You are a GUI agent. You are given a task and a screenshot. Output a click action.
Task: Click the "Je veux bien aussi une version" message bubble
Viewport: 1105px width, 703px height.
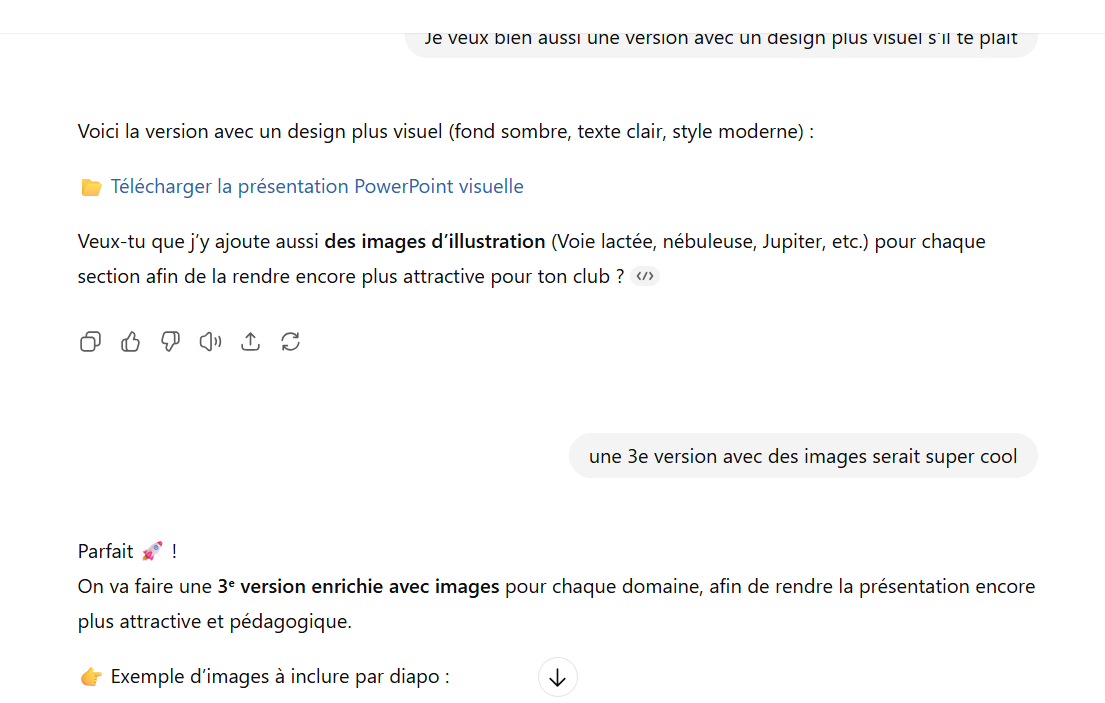(x=720, y=40)
